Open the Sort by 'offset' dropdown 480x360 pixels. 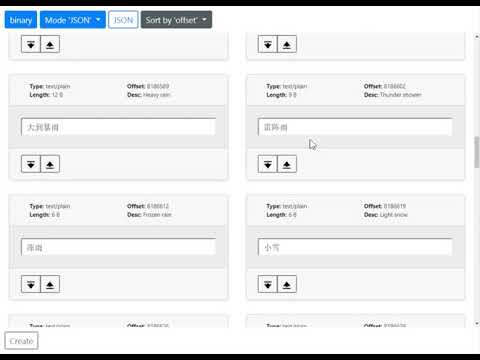[176, 20]
